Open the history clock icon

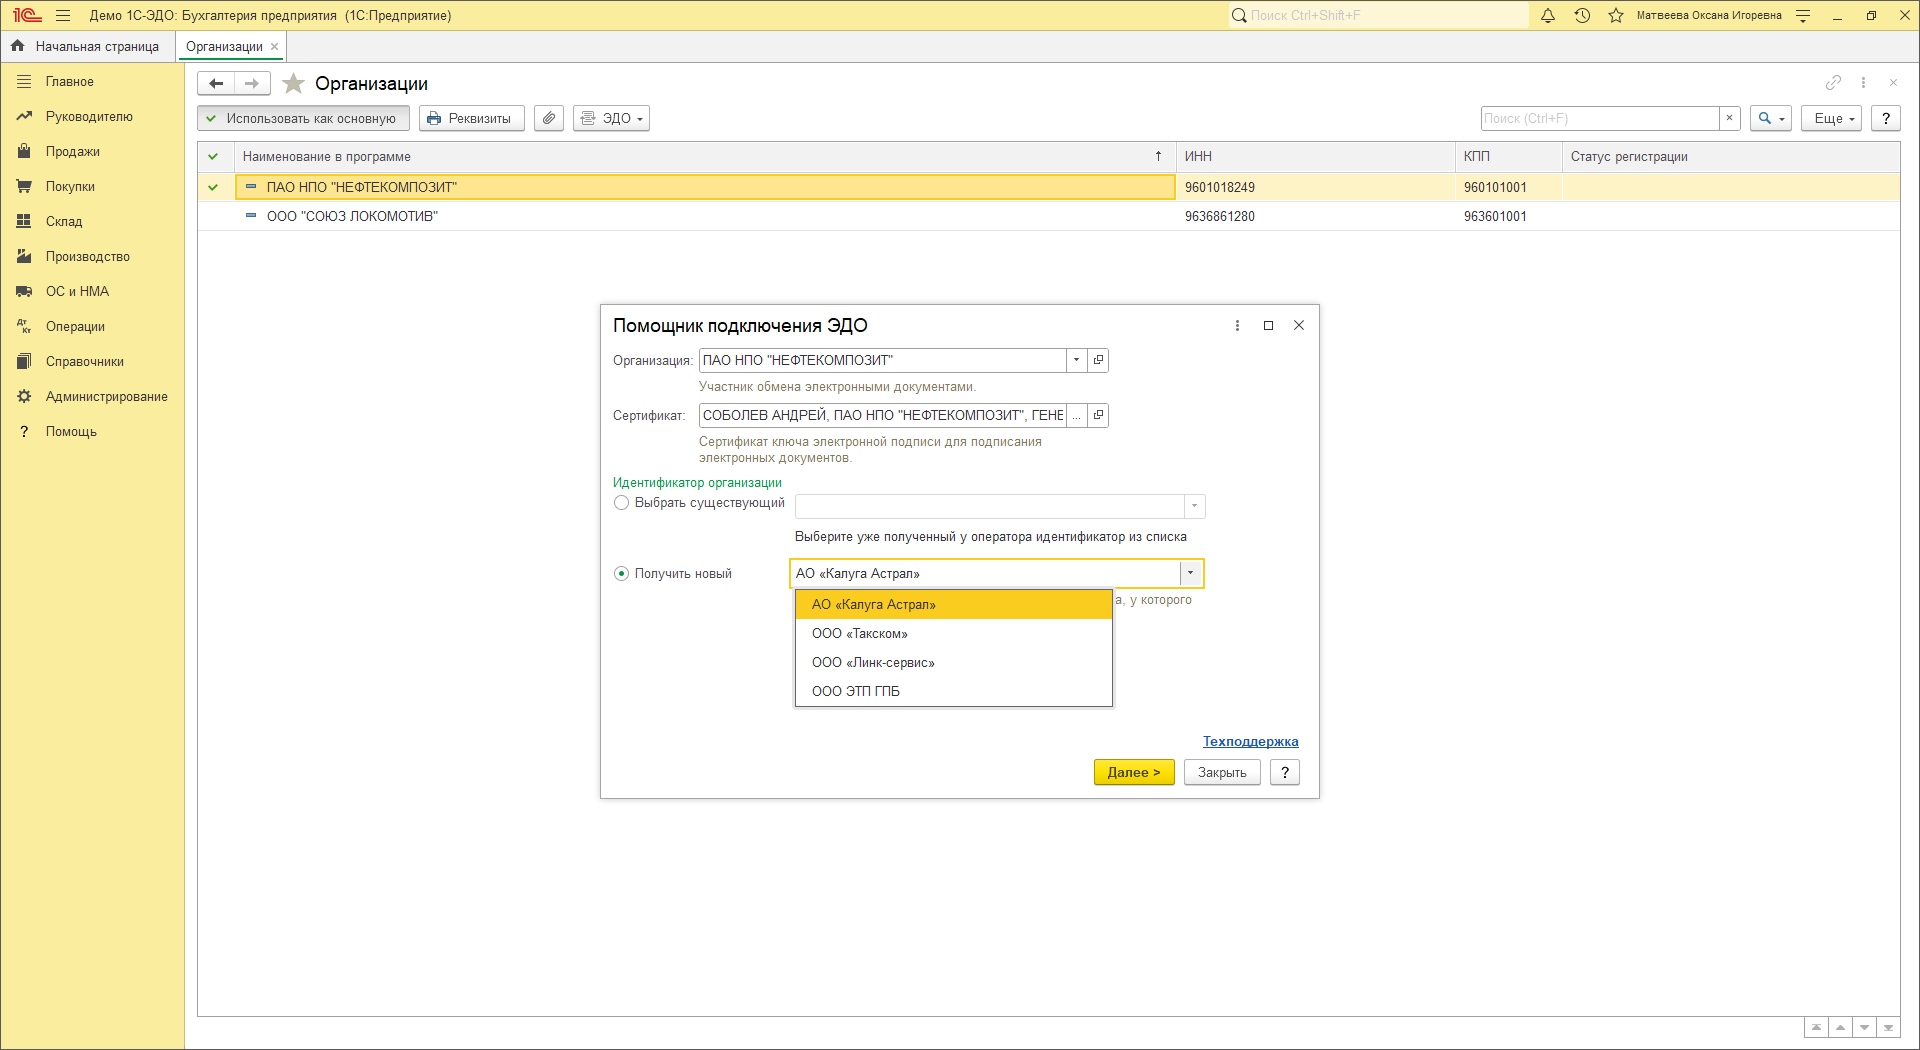pyautogui.click(x=1582, y=16)
